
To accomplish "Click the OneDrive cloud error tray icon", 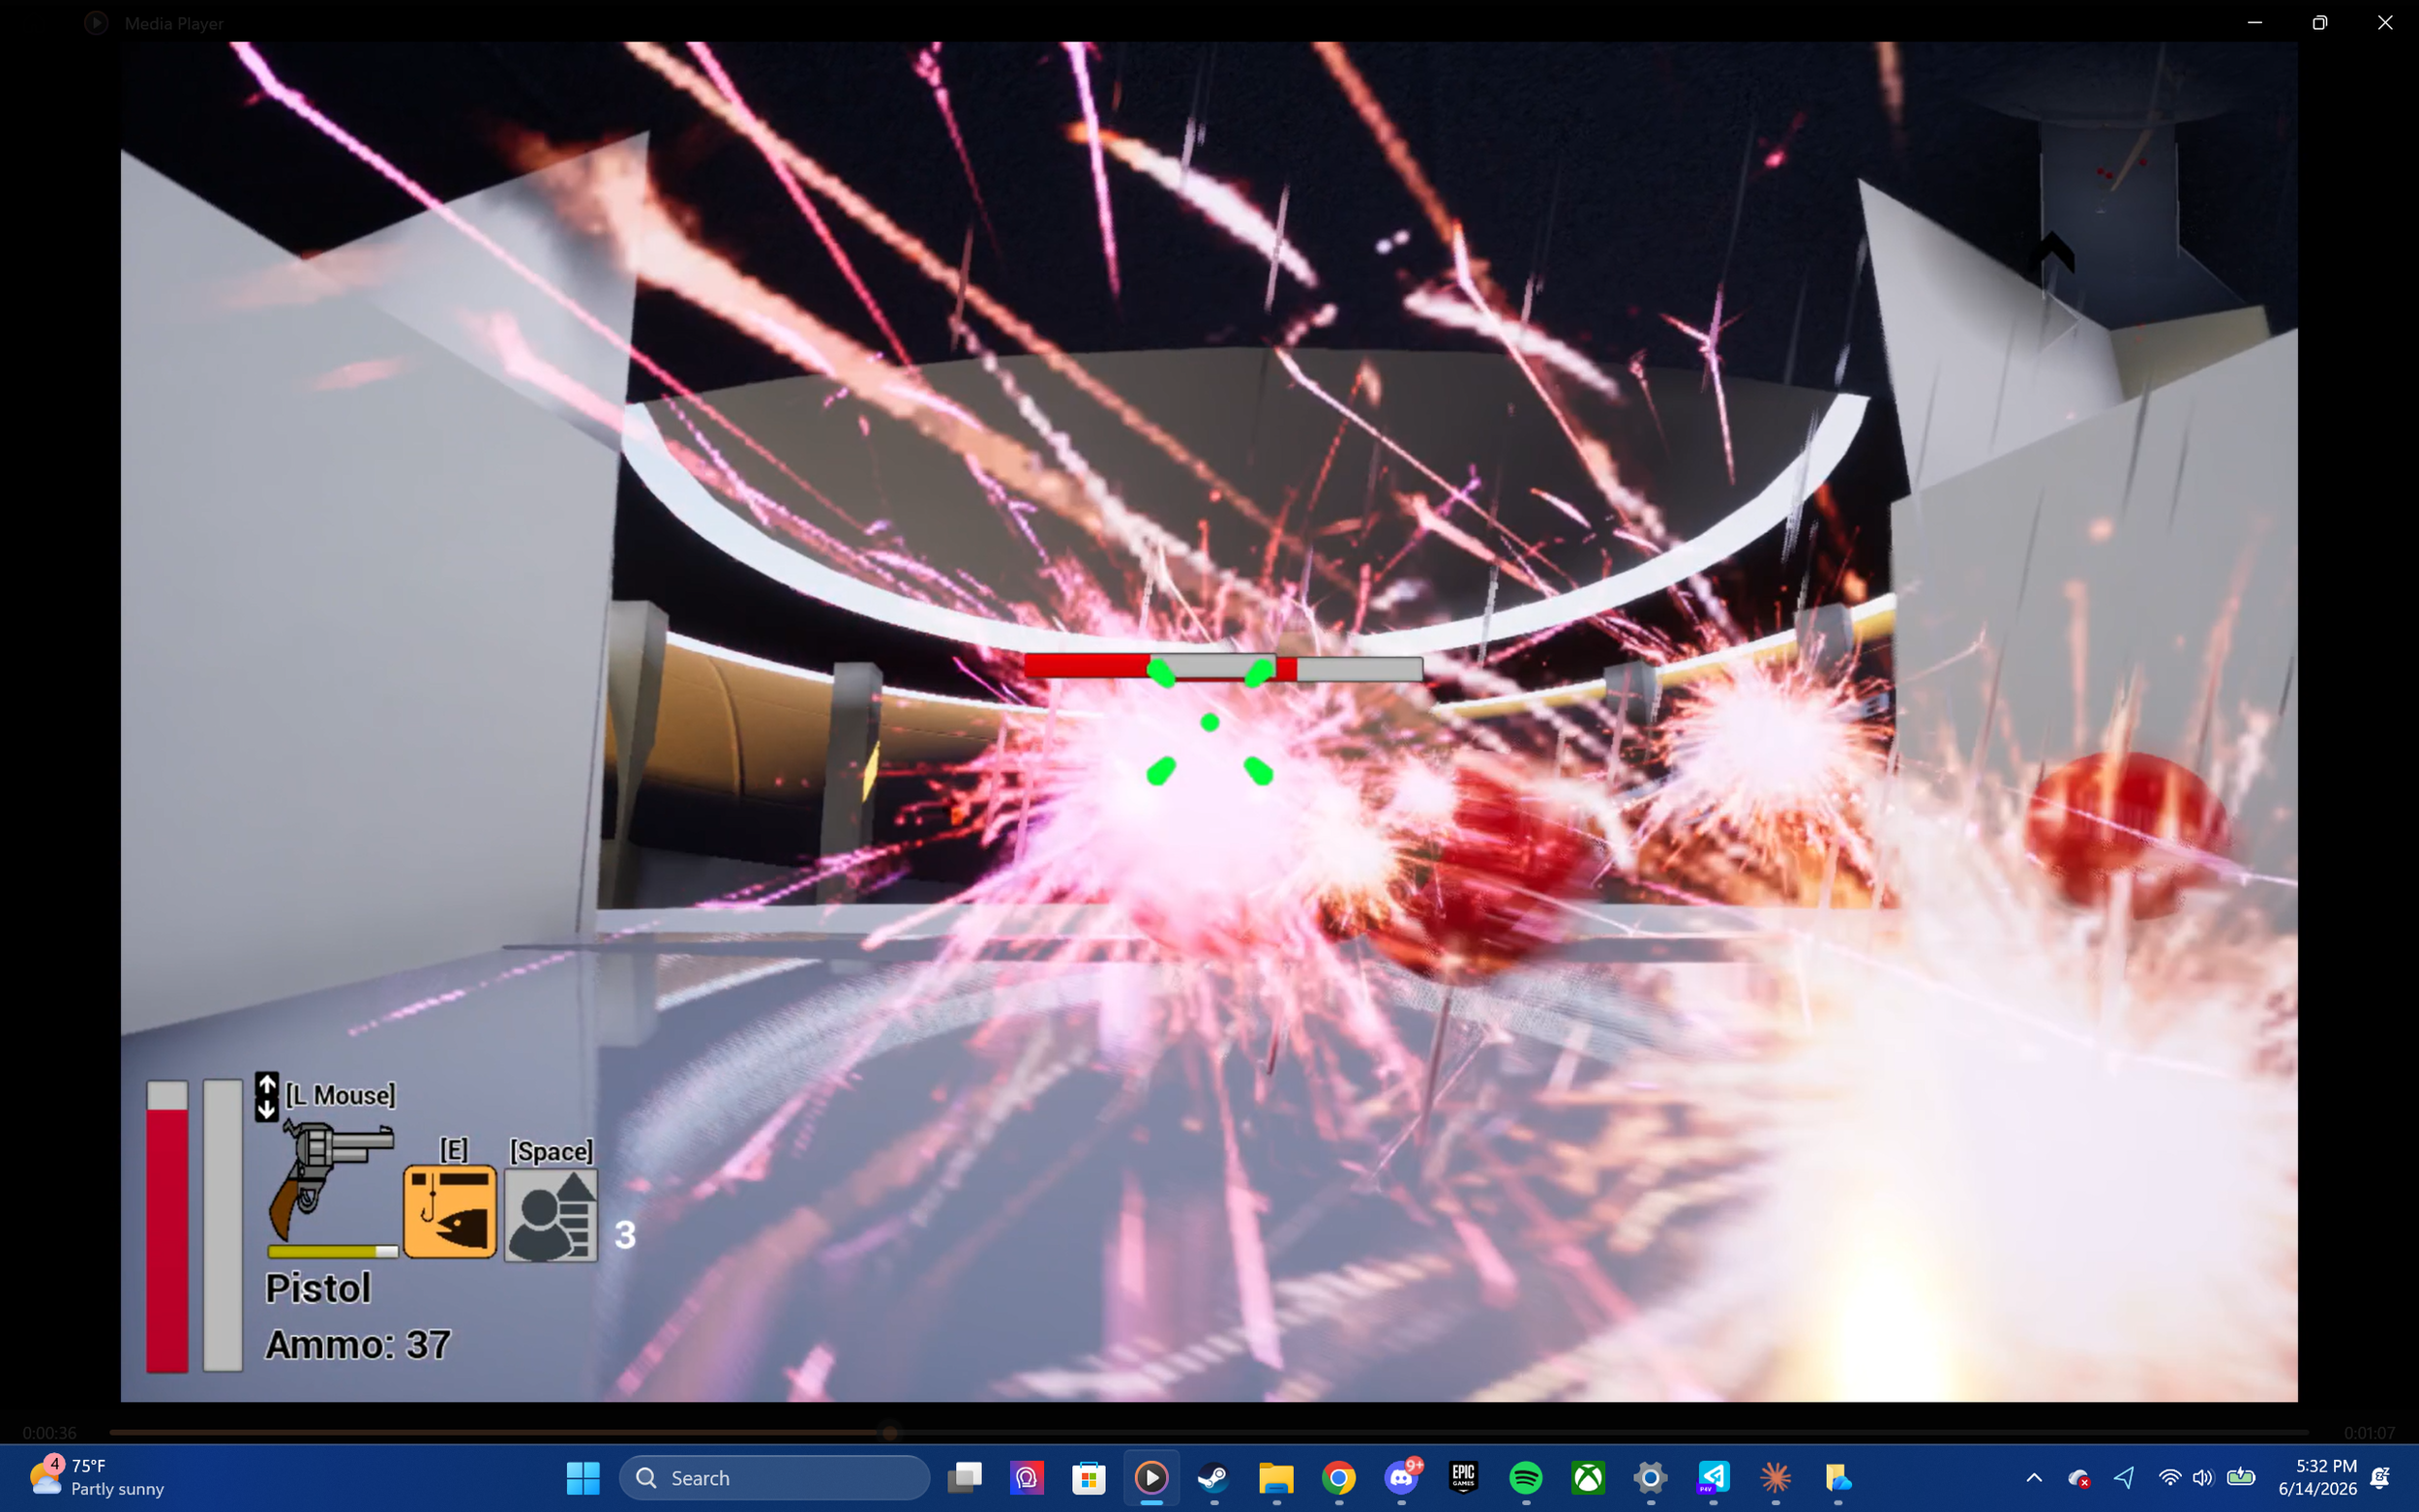I will 2079,1477.
